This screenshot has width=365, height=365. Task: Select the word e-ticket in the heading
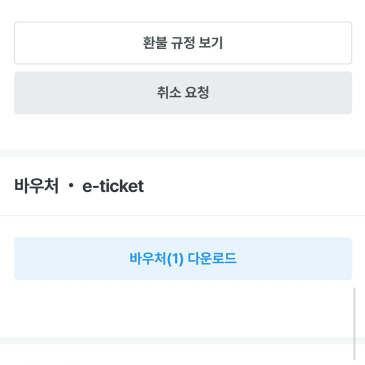click(113, 186)
